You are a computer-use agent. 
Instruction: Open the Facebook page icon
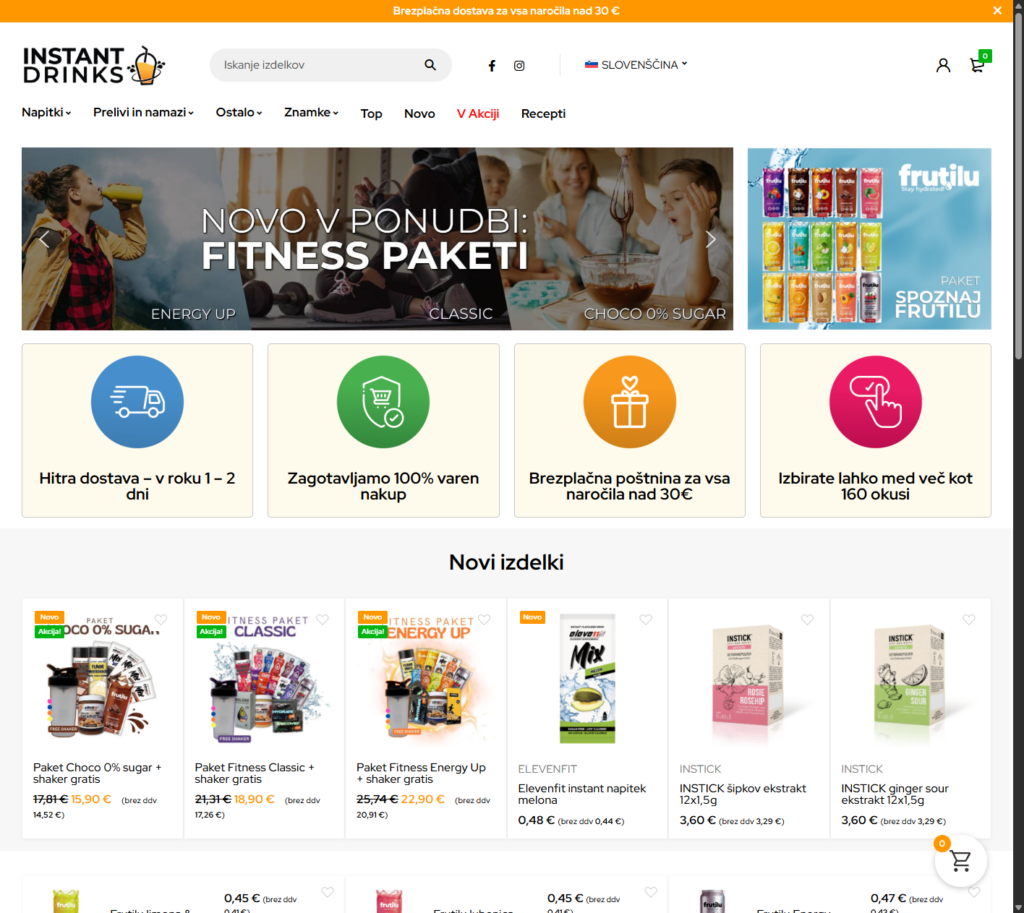point(492,65)
